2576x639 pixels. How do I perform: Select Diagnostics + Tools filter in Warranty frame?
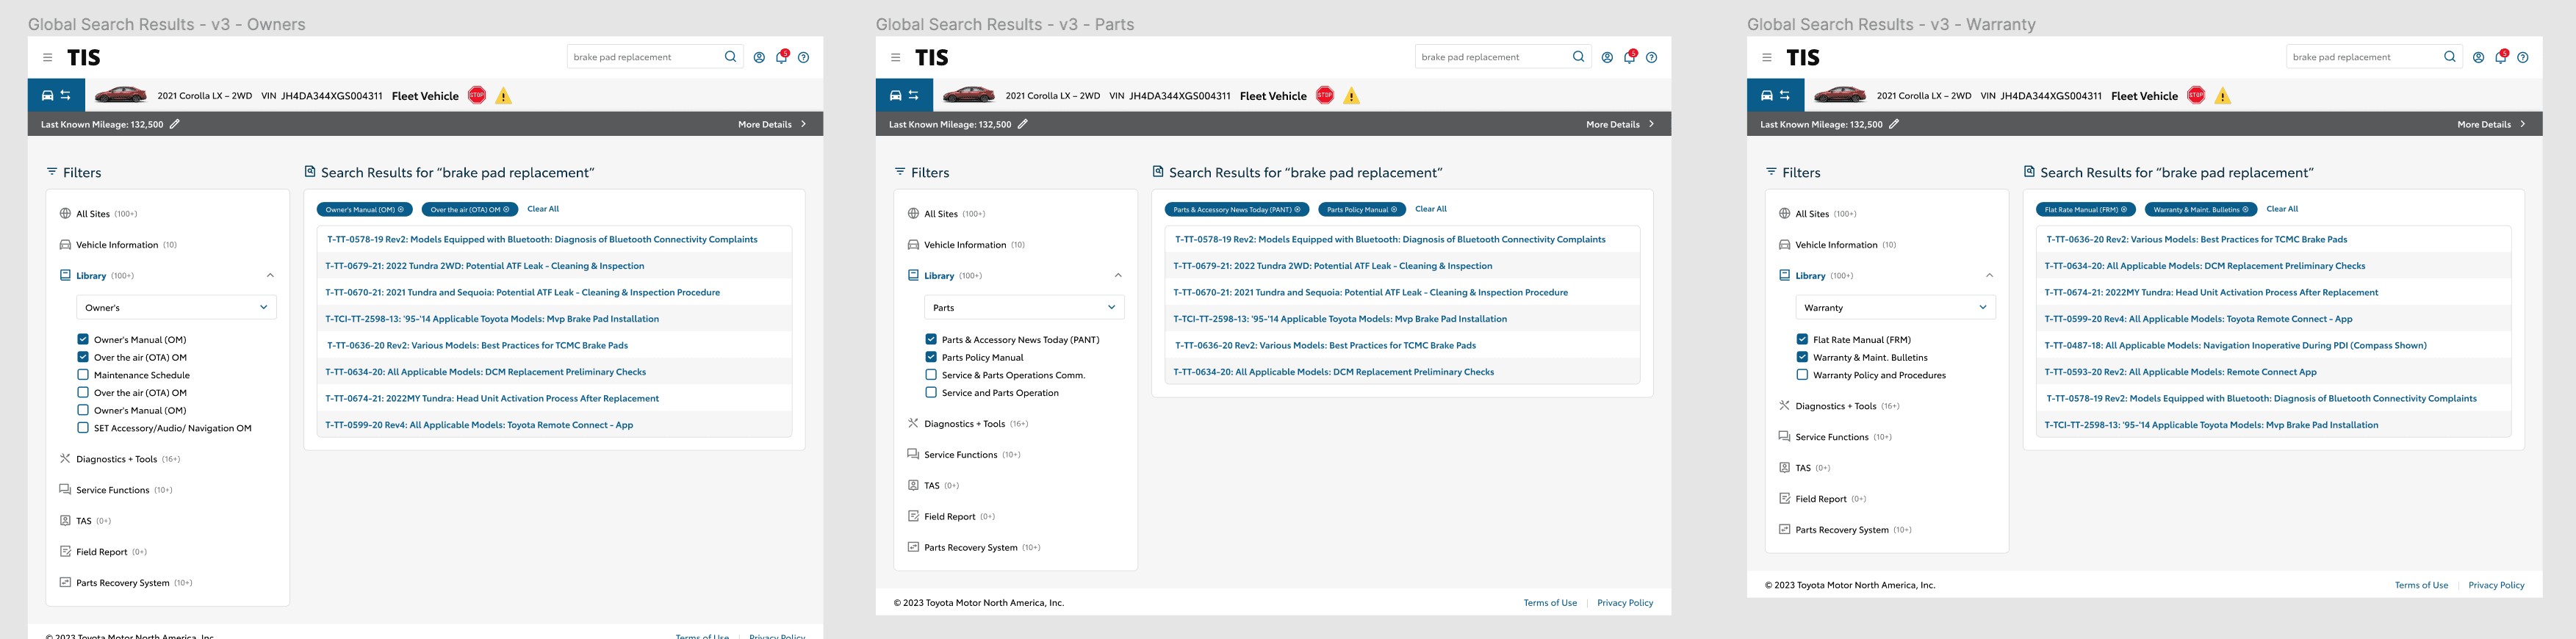click(x=1838, y=406)
